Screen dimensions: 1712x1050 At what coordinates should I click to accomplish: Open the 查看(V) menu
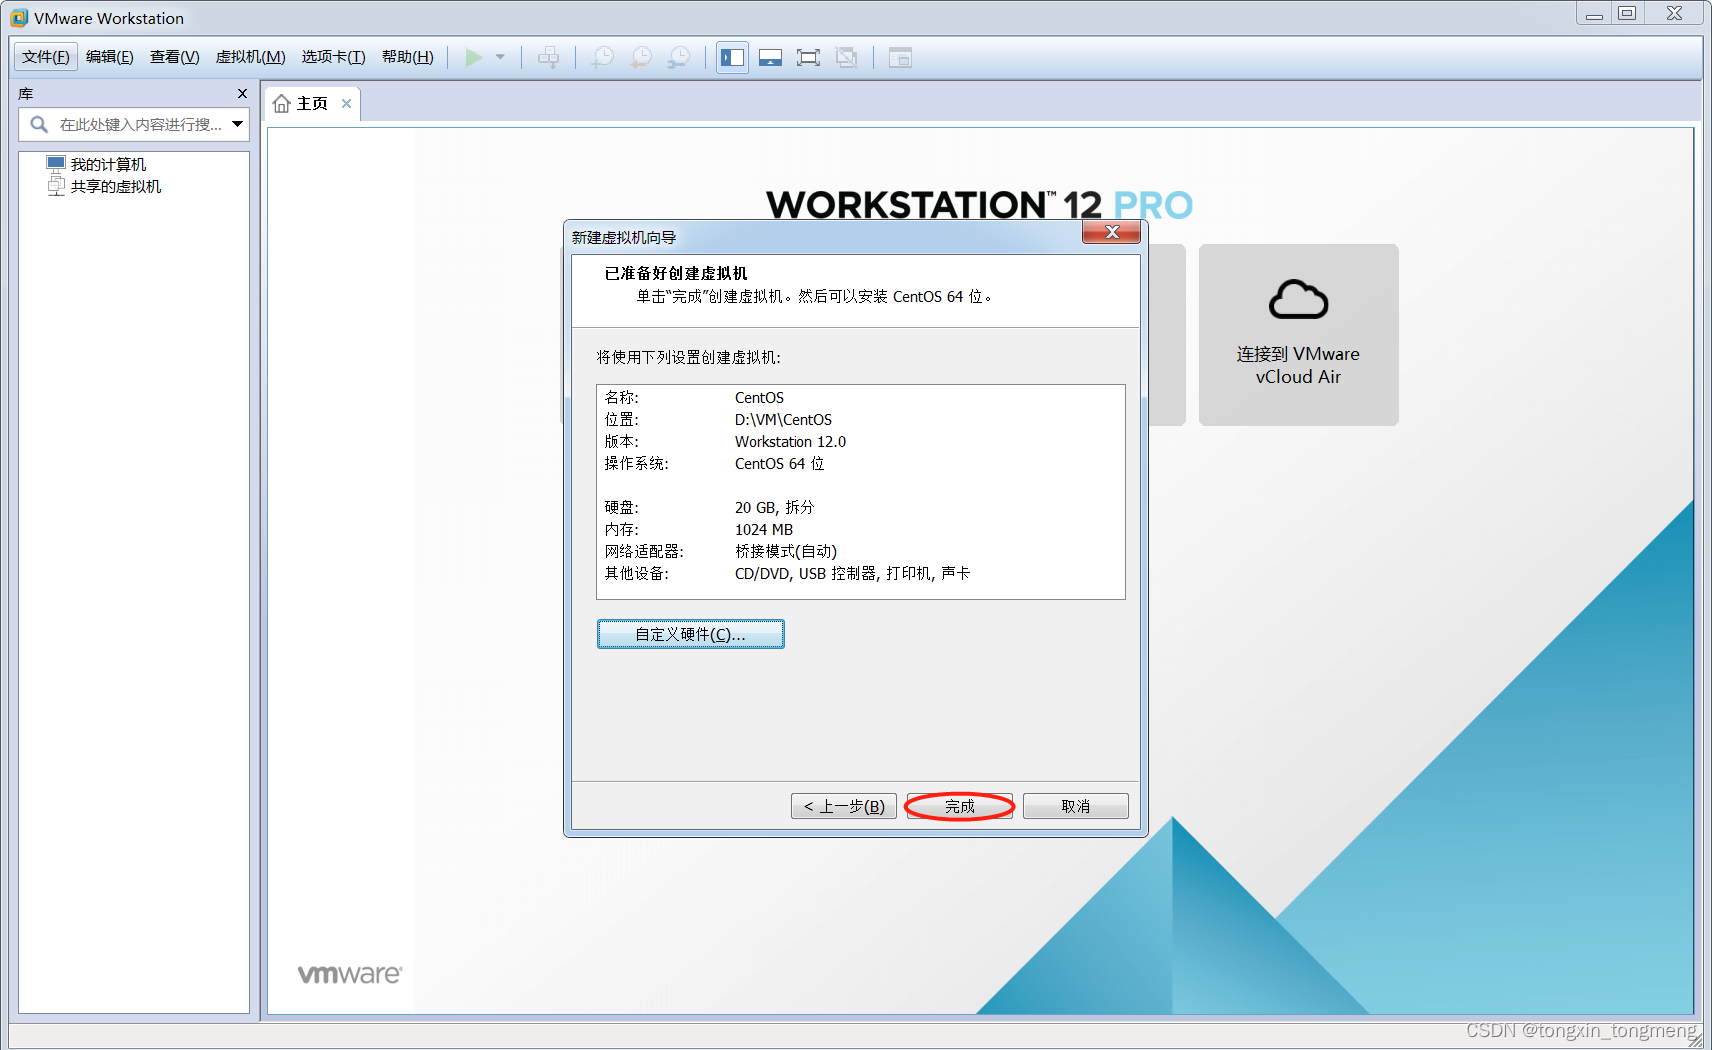[175, 57]
